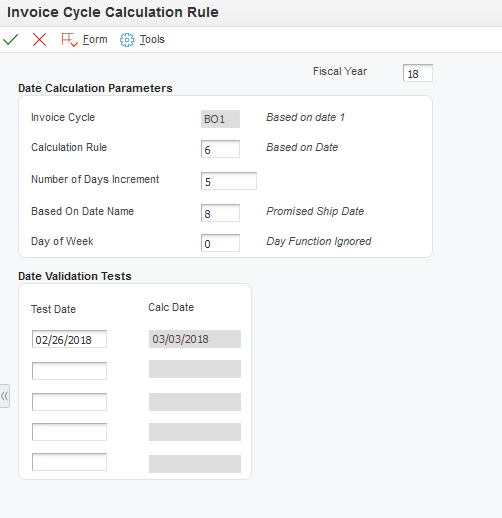Click the fourth empty Test Date field

(x=69, y=432)
